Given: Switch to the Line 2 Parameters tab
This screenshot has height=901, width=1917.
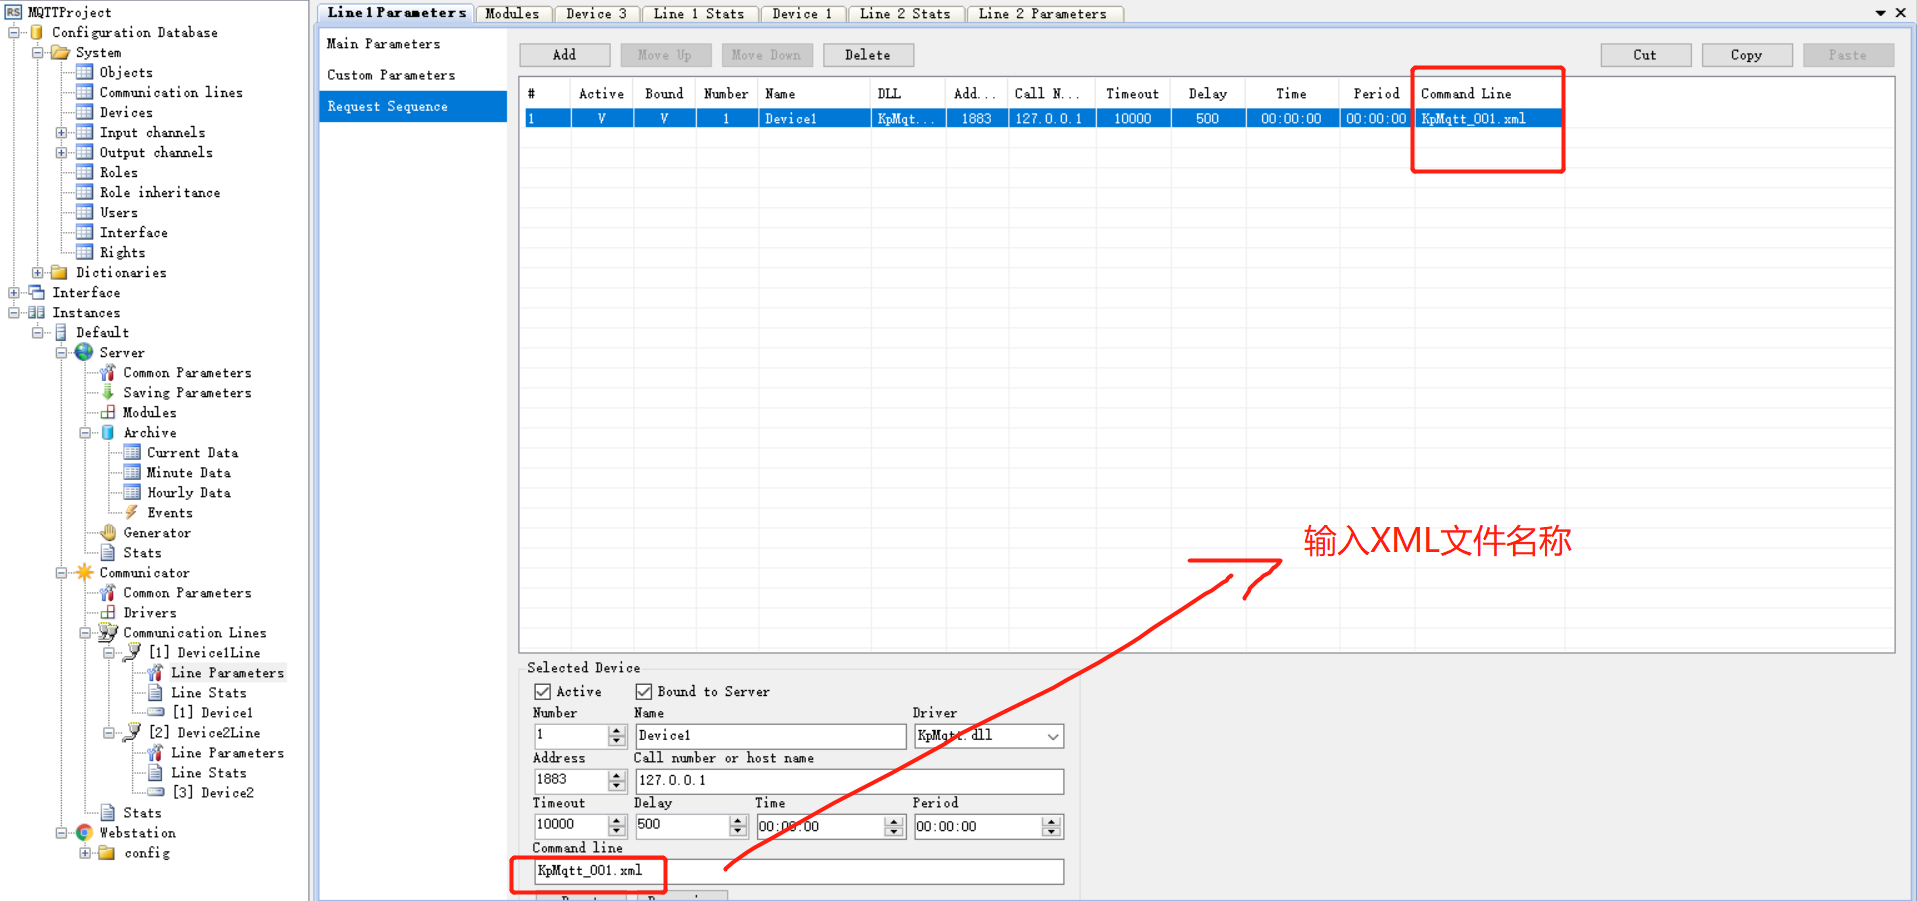Looking at the screenshot, I should [x=1044, y=13].
